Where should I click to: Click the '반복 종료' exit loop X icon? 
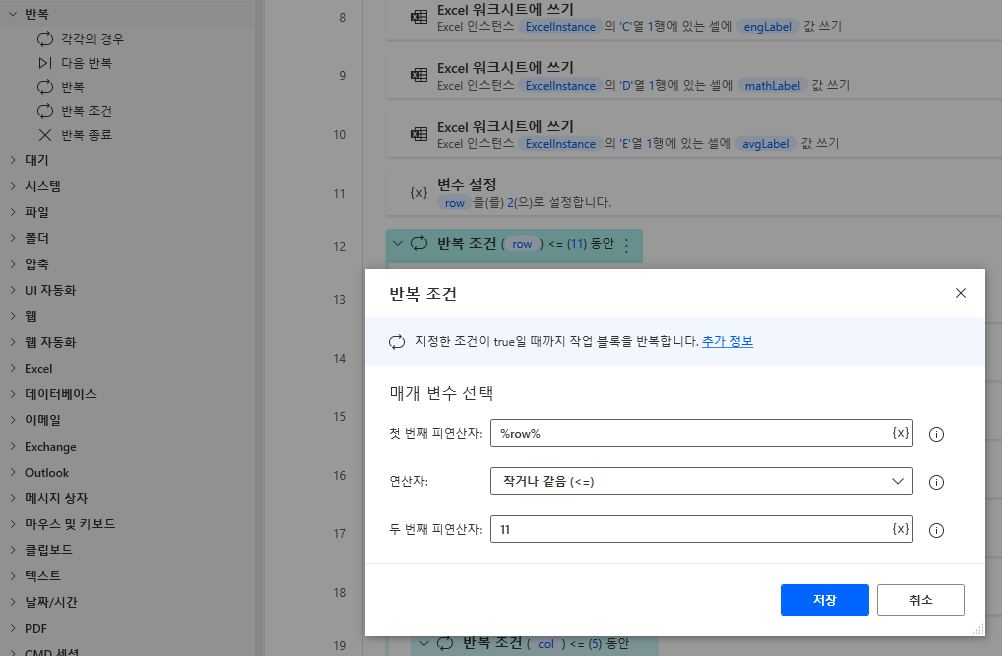coord(45,135)
